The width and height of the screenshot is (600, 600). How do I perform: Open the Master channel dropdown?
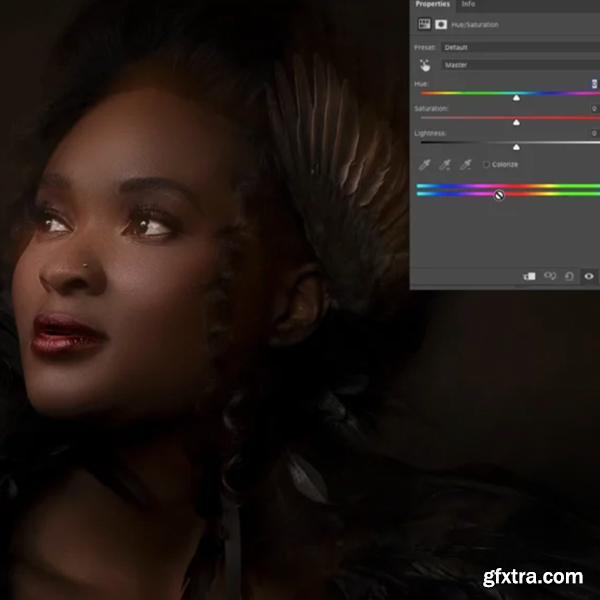pyautogui.click(x=520, y=65)
